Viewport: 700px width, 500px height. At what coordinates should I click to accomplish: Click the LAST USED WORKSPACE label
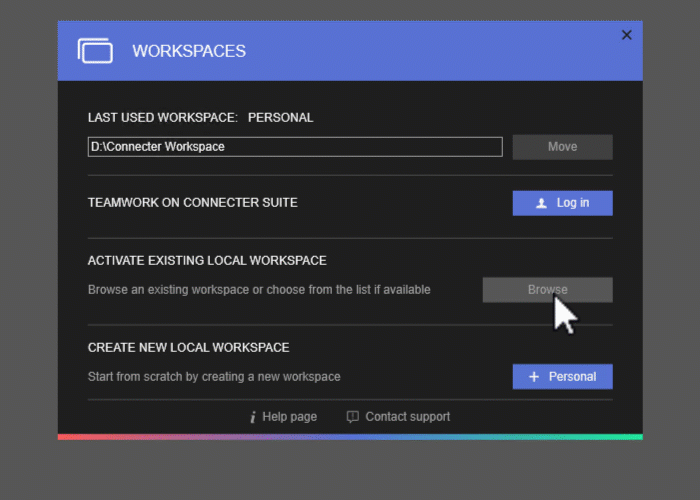pyautogui.click(x=163, y=117)
